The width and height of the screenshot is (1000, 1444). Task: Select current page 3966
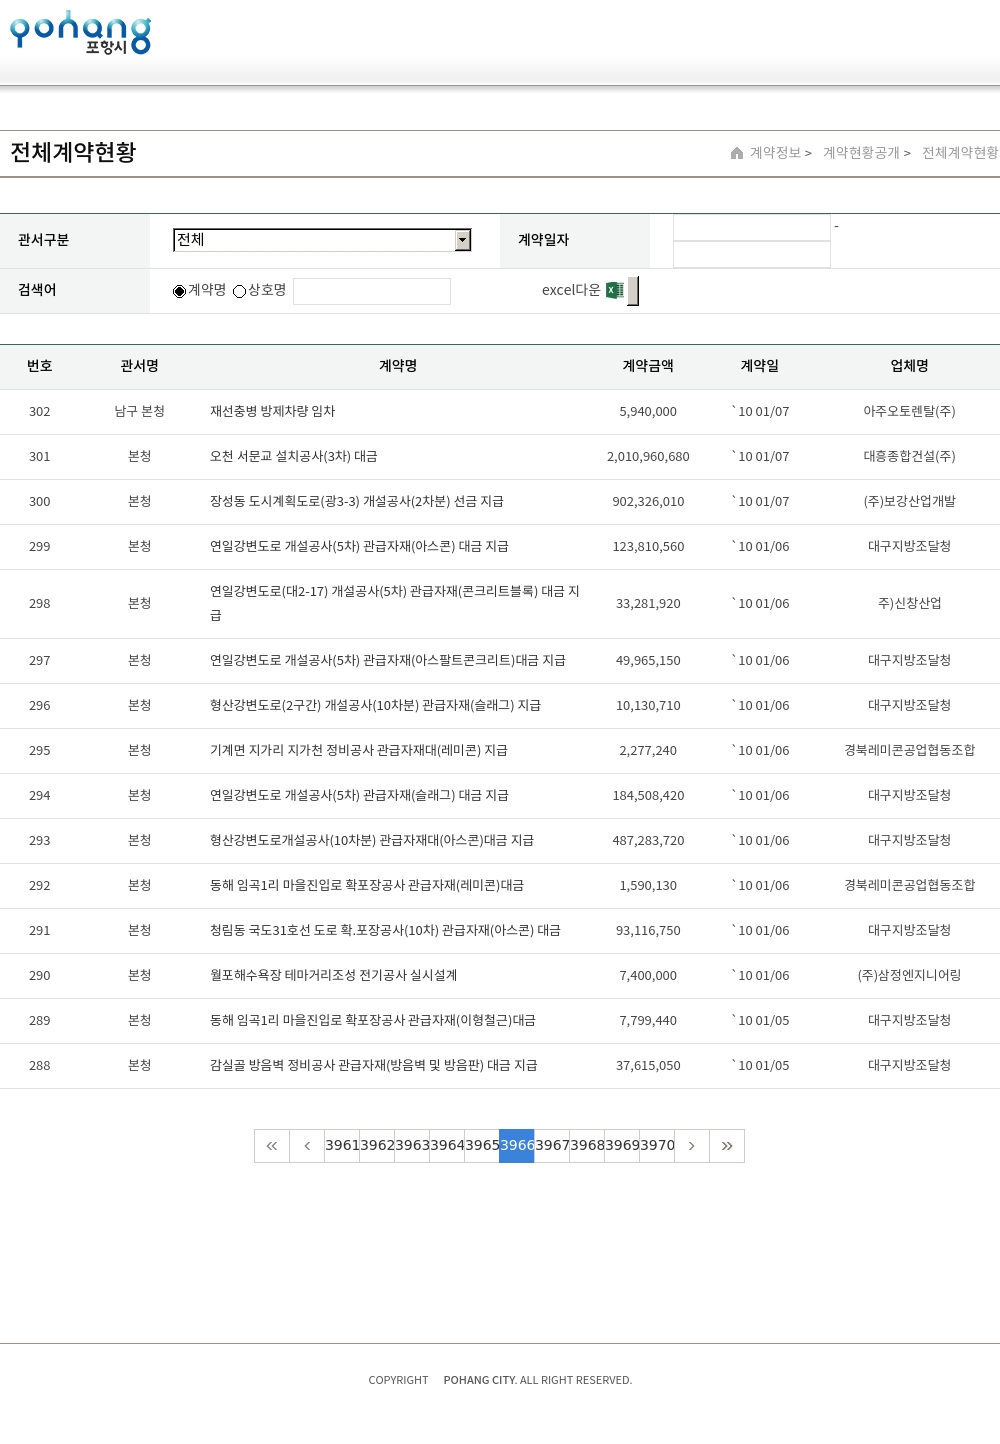click(517, 1146)
